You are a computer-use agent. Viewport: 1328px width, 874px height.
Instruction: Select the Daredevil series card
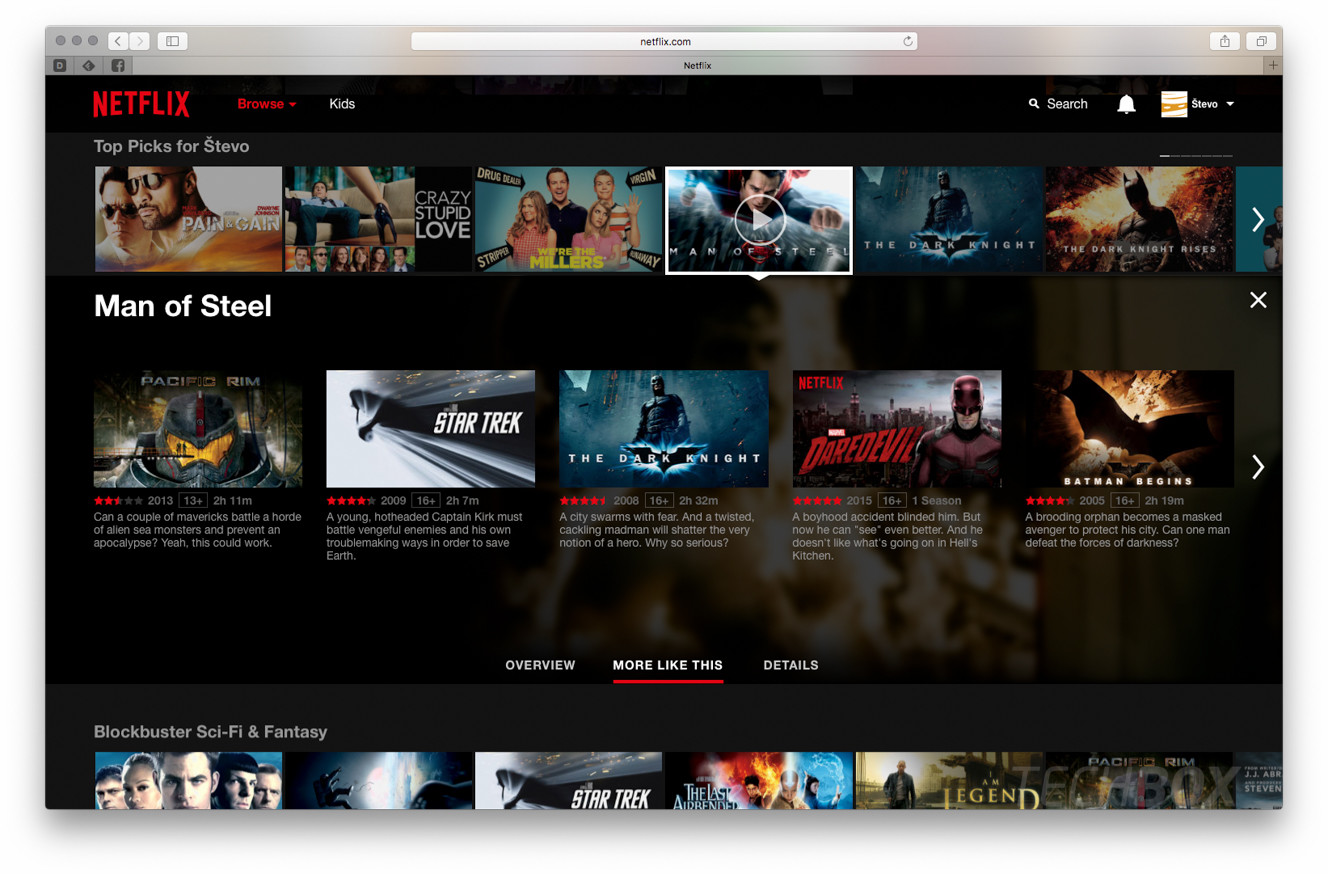[897, 429]
